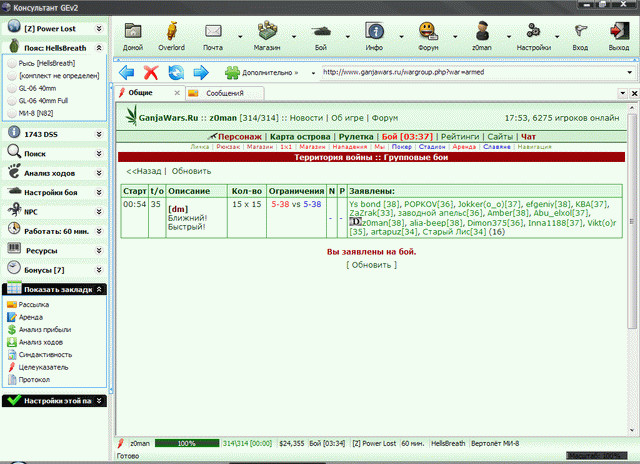Collapse the Показать закладки panel
Viewport: 640px width, 464px height.
(99, 289)
